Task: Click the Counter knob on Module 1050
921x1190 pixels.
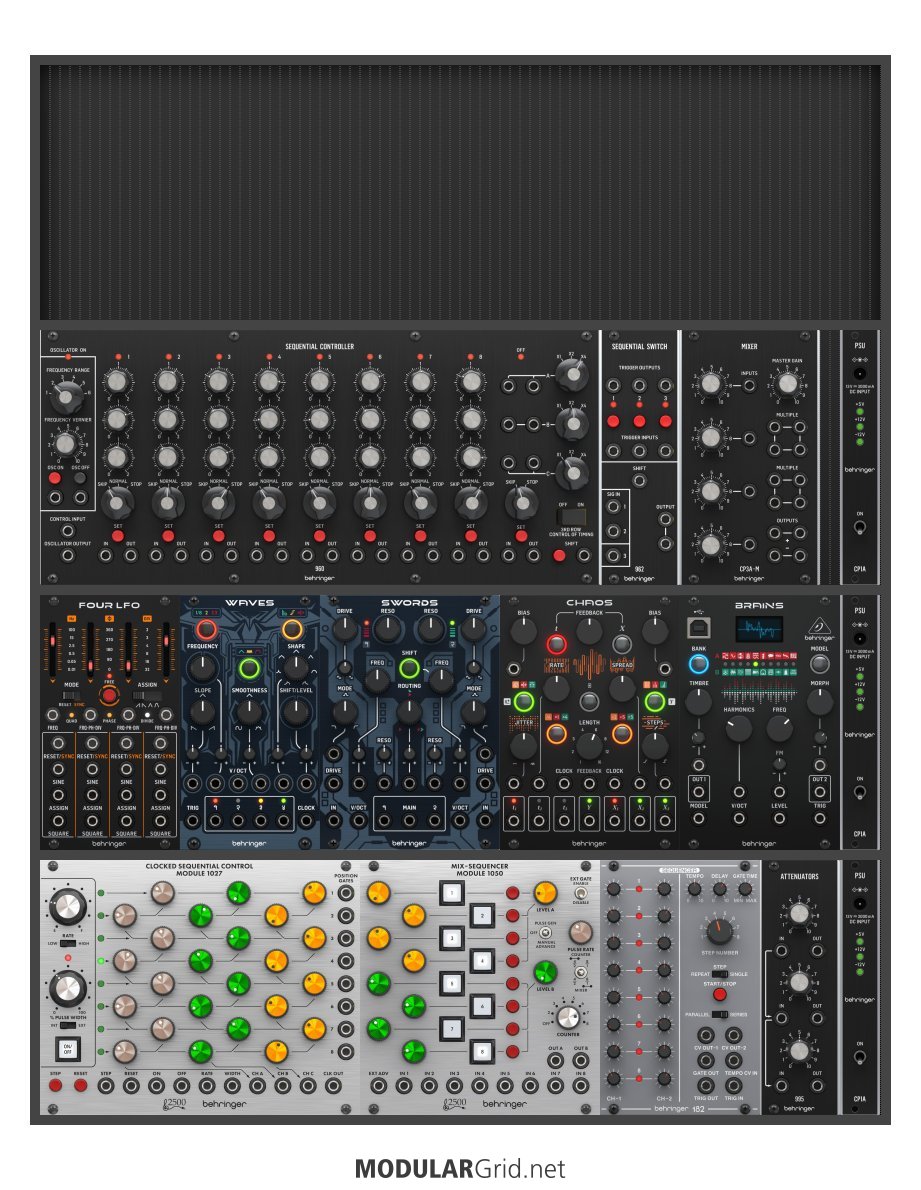Action: 567,1016
